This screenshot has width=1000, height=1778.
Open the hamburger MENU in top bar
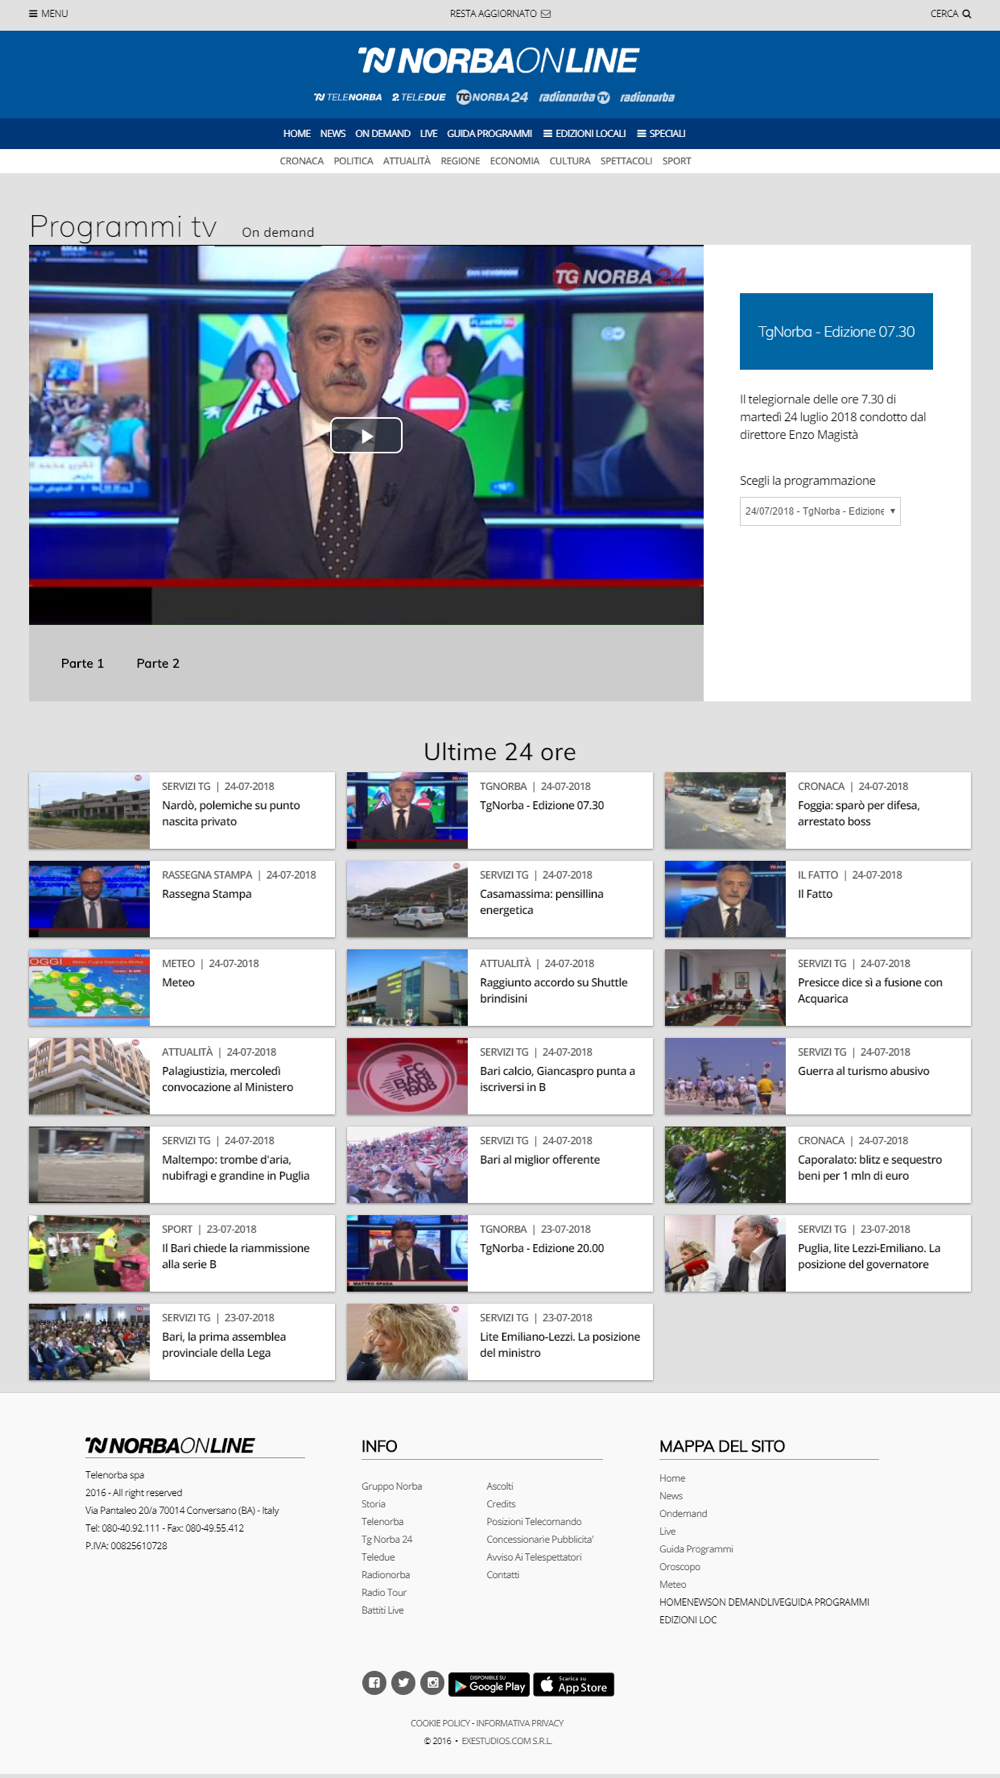pos(48,14)
